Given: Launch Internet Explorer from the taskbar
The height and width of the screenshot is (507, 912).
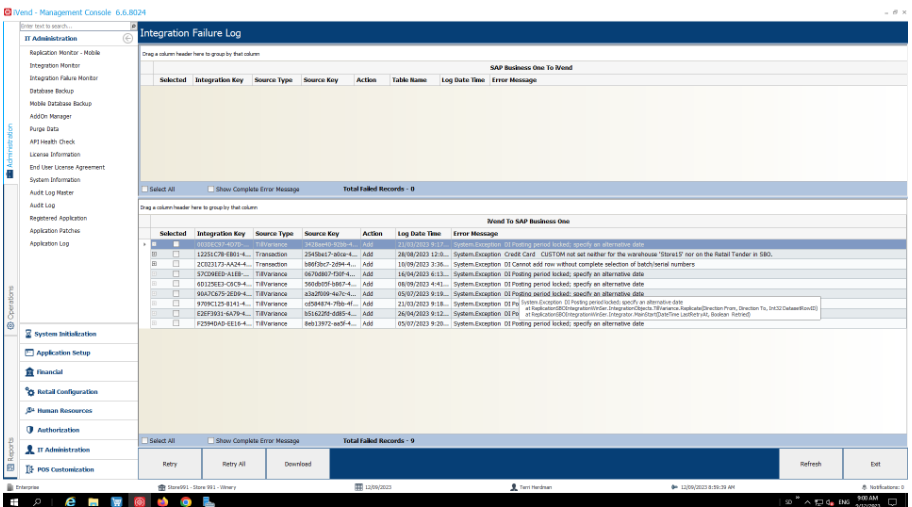Looking at the screenshot, I should [70, 502].
